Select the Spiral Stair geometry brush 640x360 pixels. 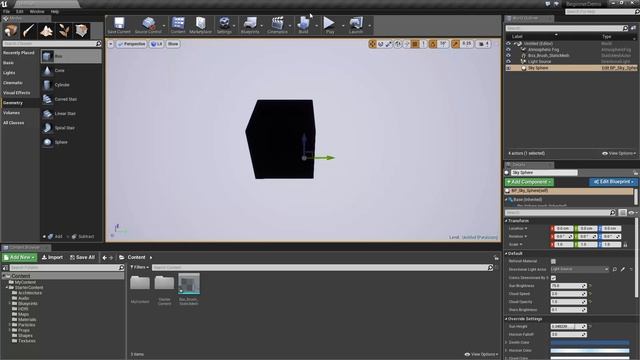pos(71,128)
